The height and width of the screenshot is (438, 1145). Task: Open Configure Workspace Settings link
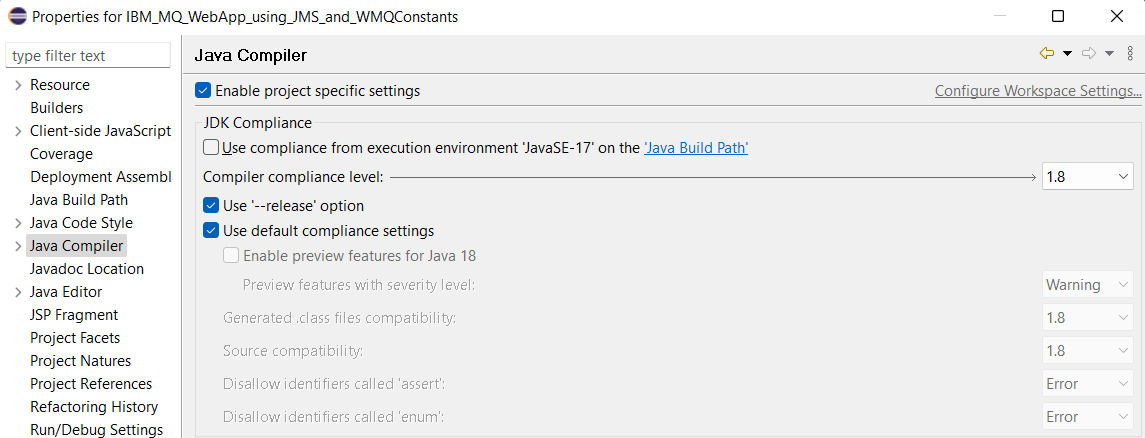click(x=1038, y=91)
